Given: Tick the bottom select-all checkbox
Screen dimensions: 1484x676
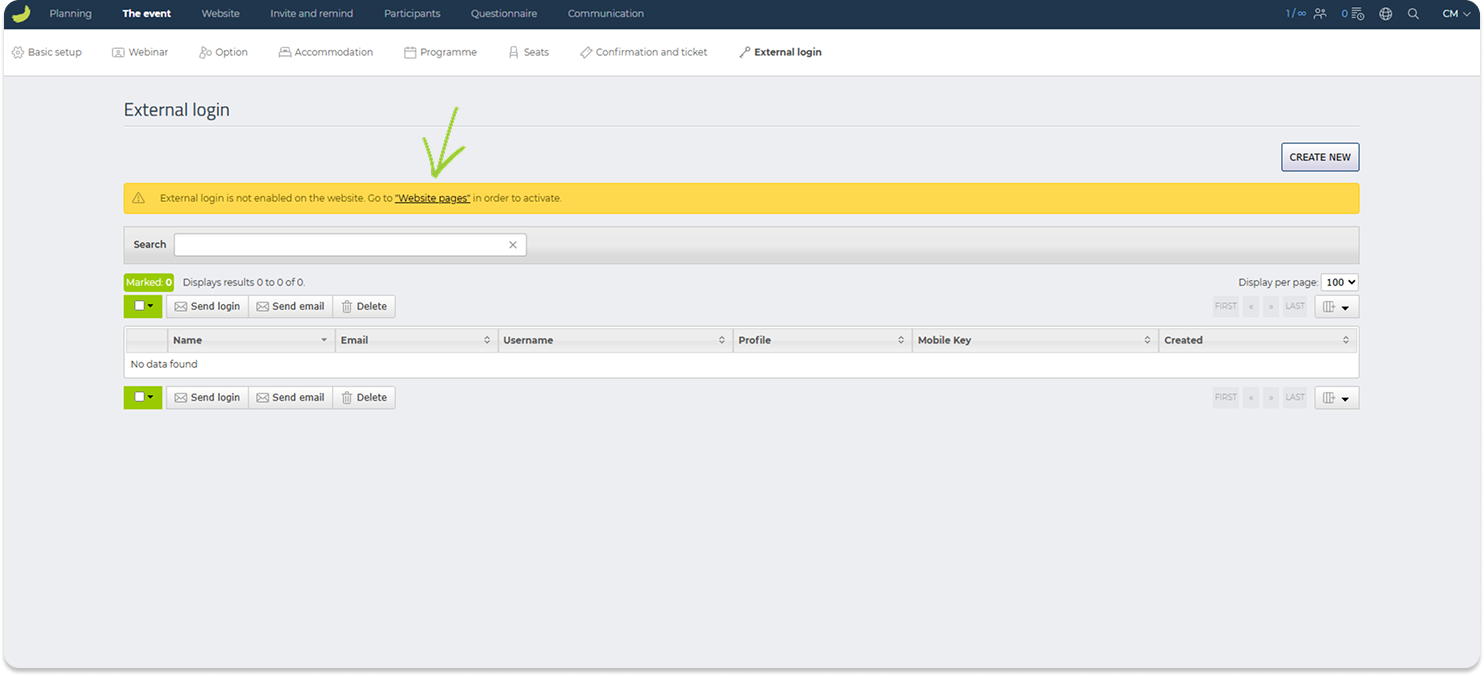Looking at the screenshot, I should [139, 398].
